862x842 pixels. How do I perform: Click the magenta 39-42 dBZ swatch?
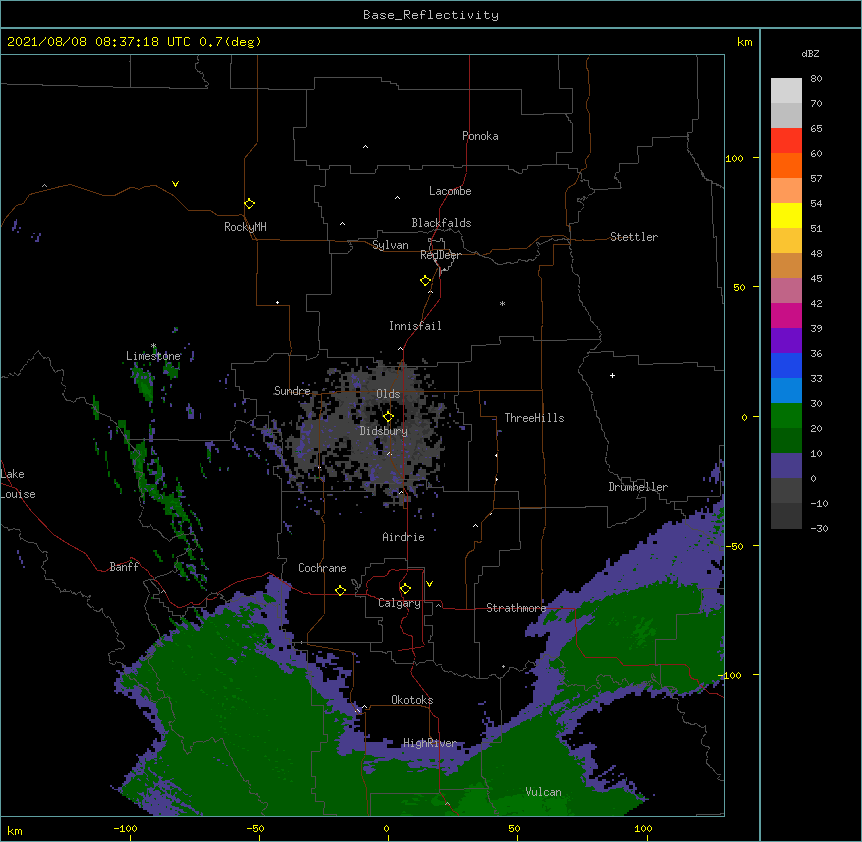point(786,315)
